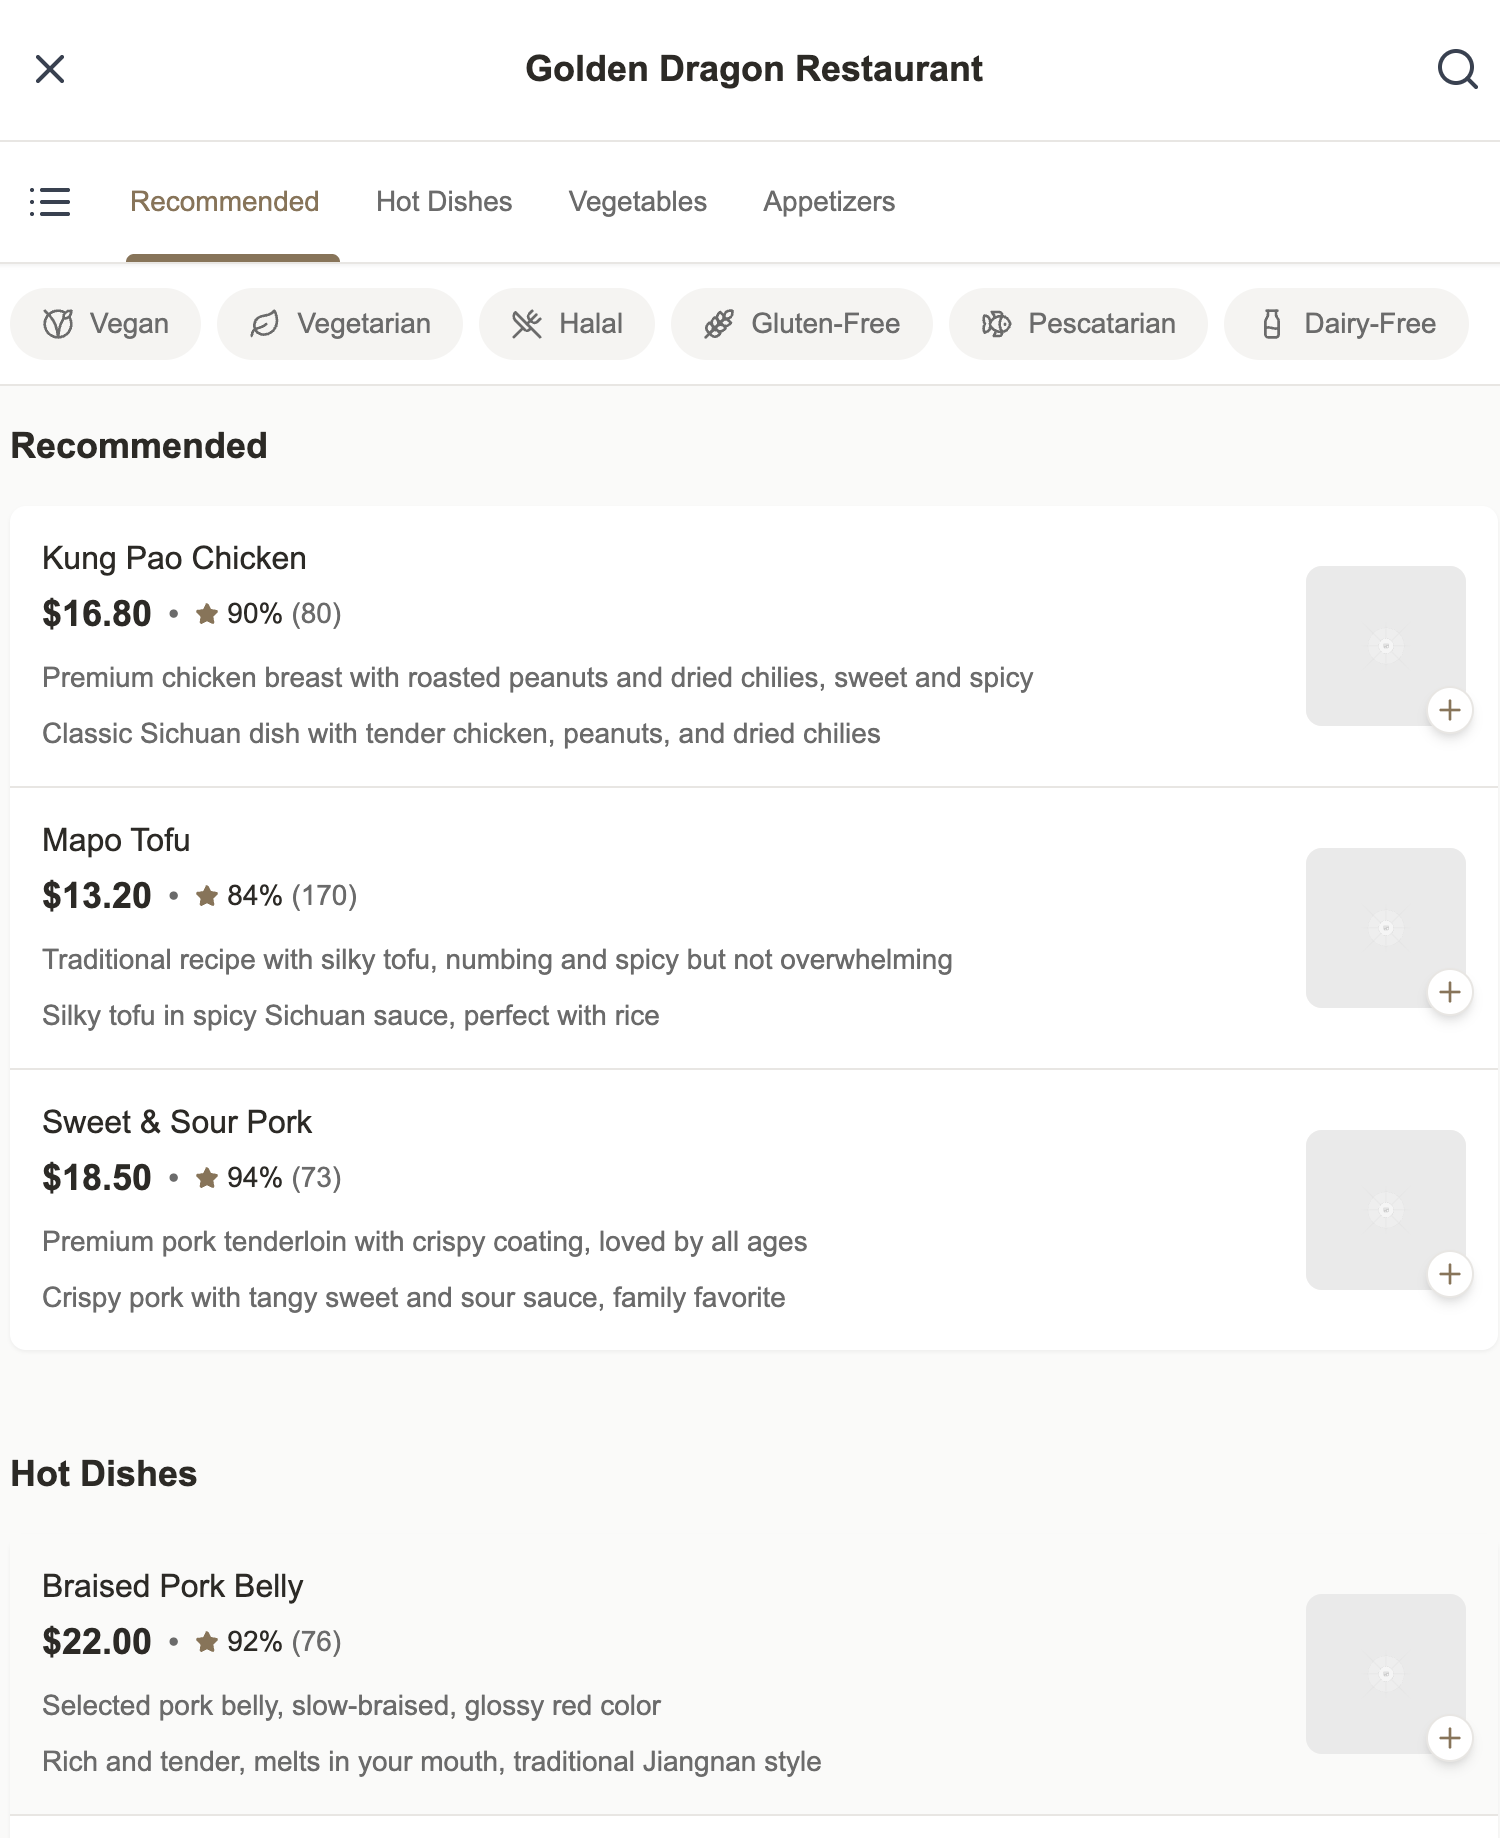Switch to the Vegetables tab
This screenshot has width=1500, height=1838.
point(637,202)
